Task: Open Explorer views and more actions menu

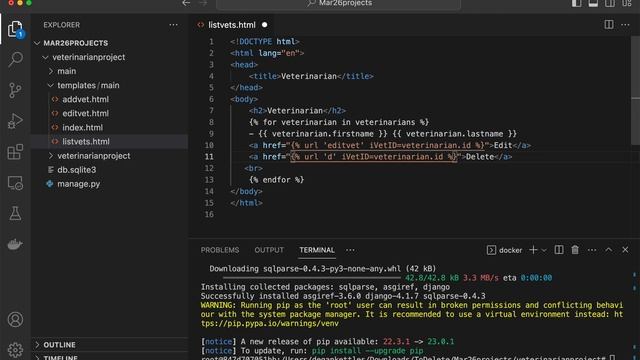Action: click(173, 25)
